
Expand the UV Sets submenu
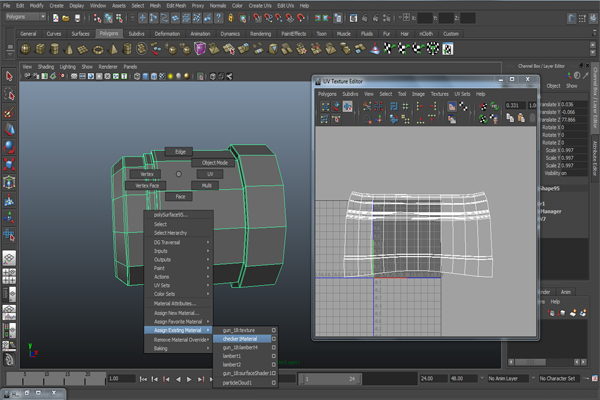(x=178, y=285)
